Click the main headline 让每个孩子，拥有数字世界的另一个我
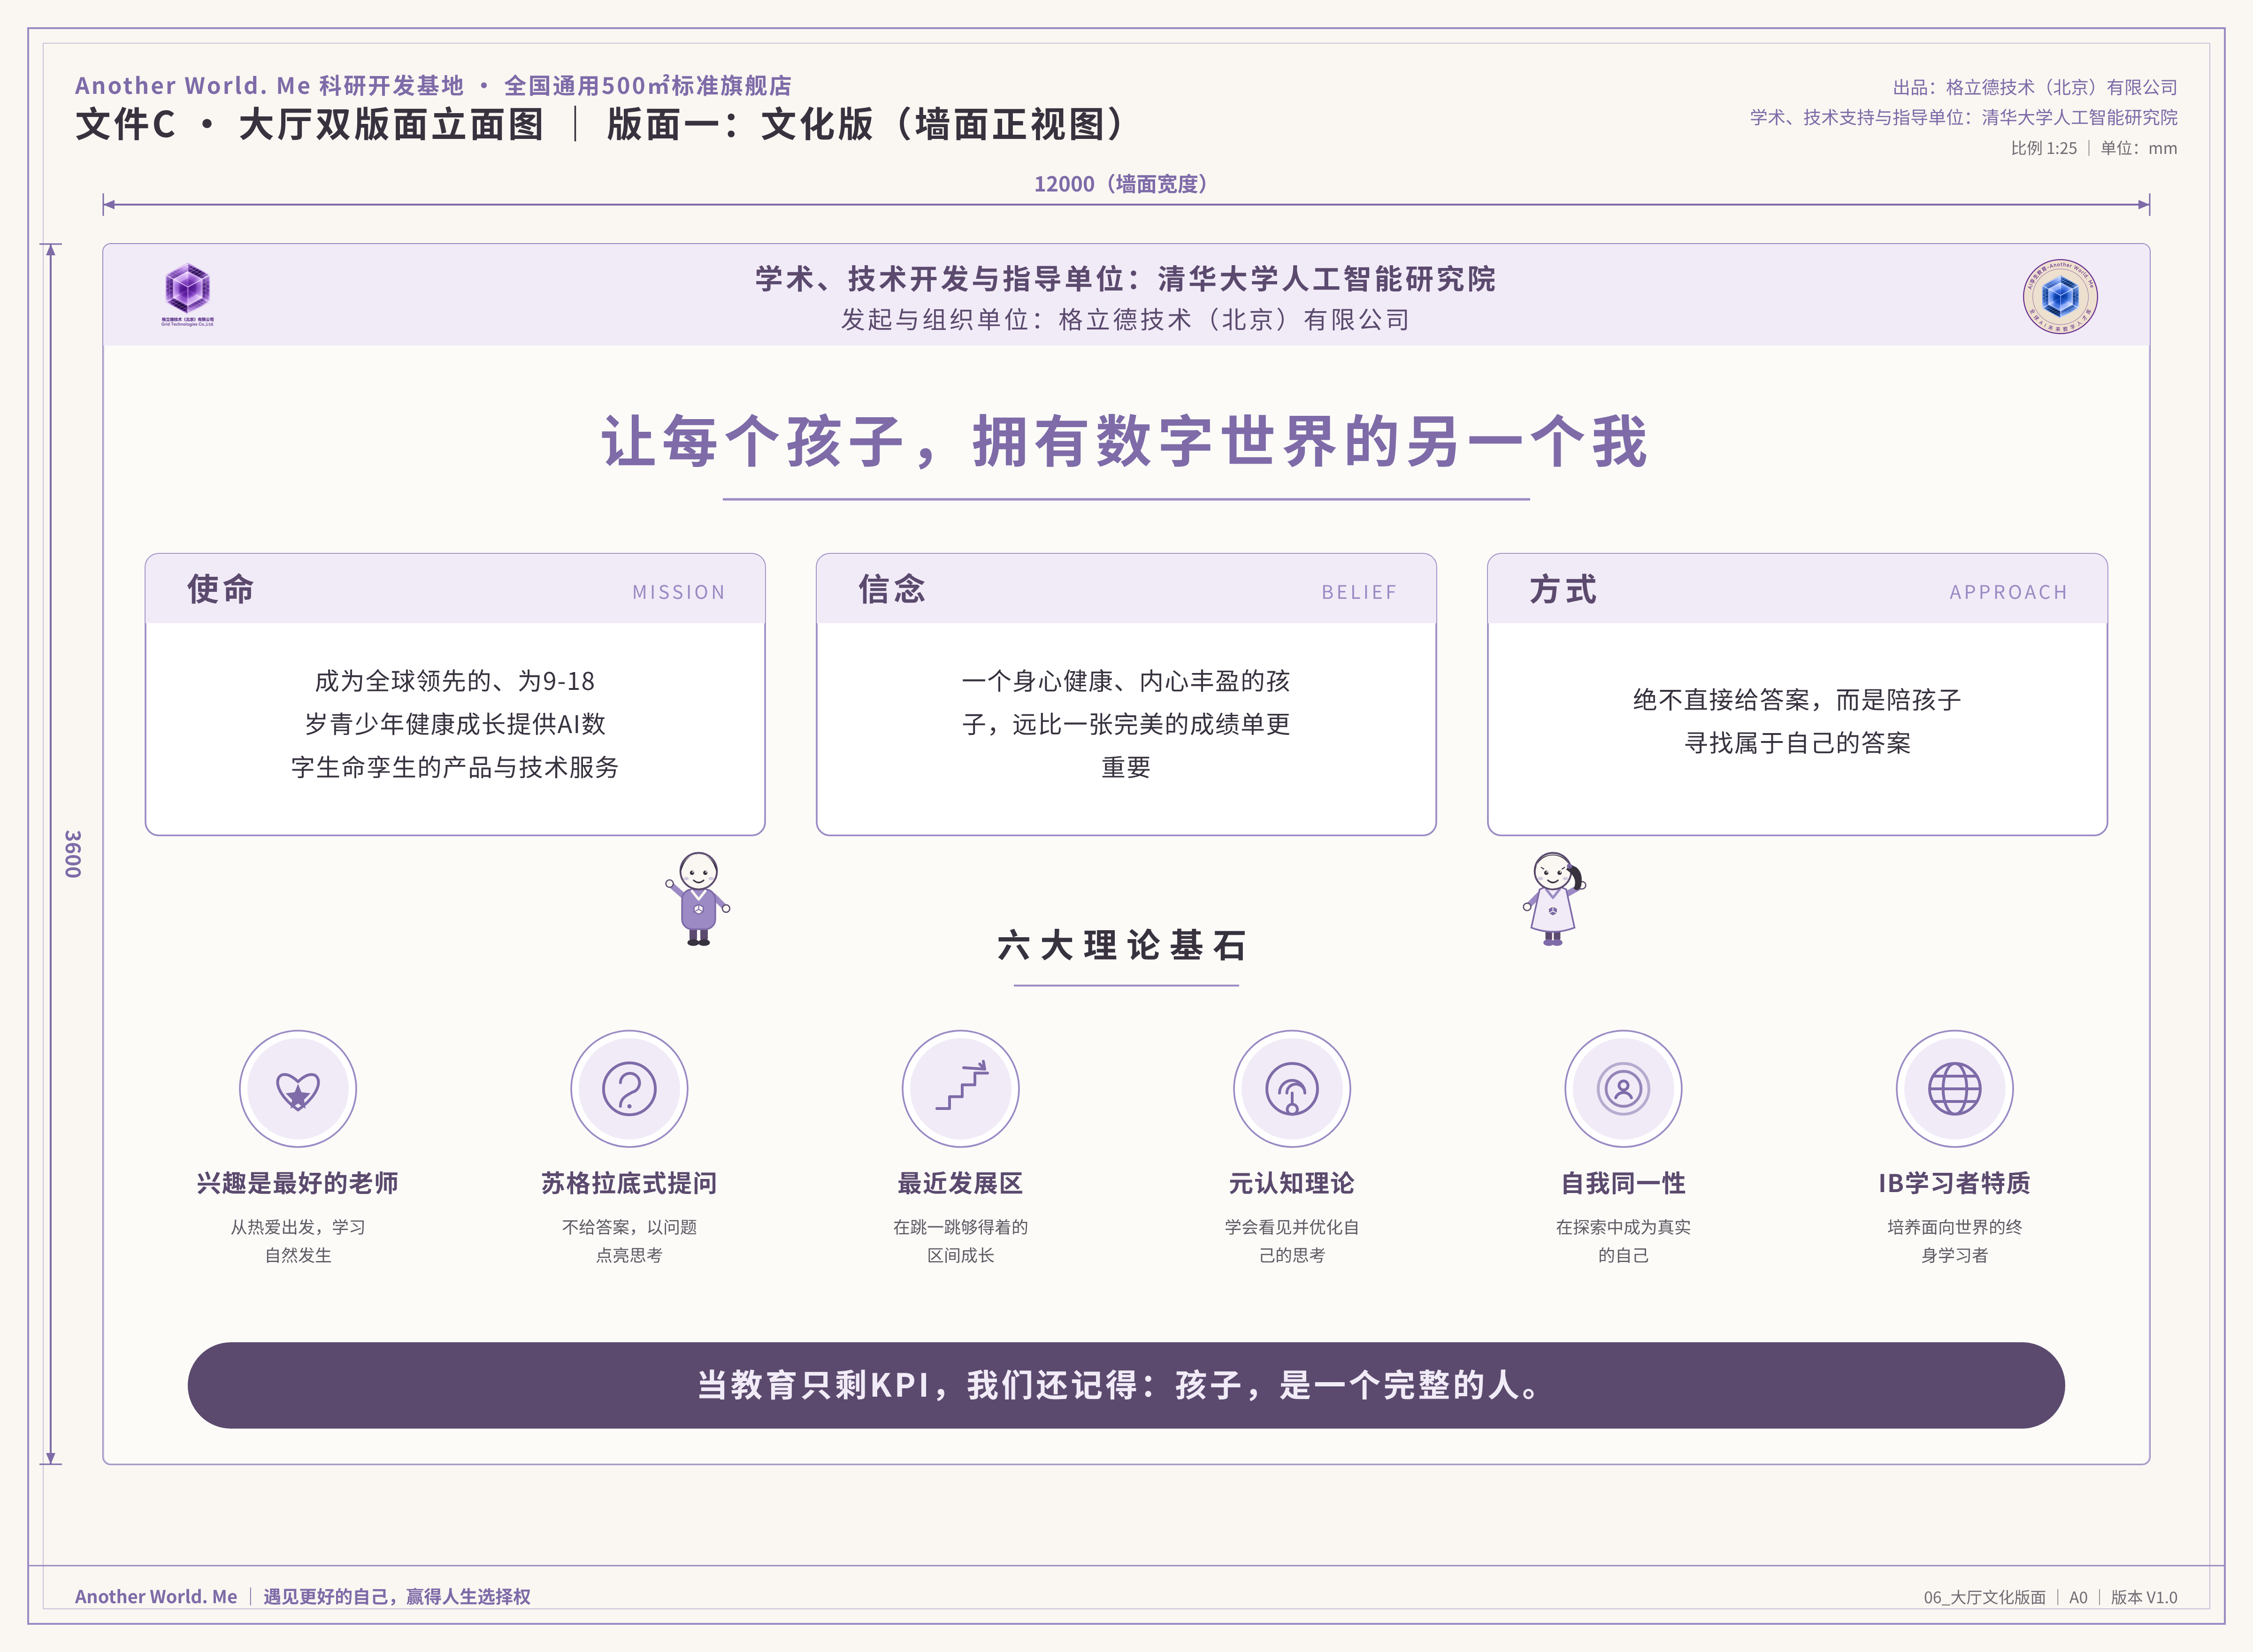The image size is (2253, 1652). (x=1125, y=441)
